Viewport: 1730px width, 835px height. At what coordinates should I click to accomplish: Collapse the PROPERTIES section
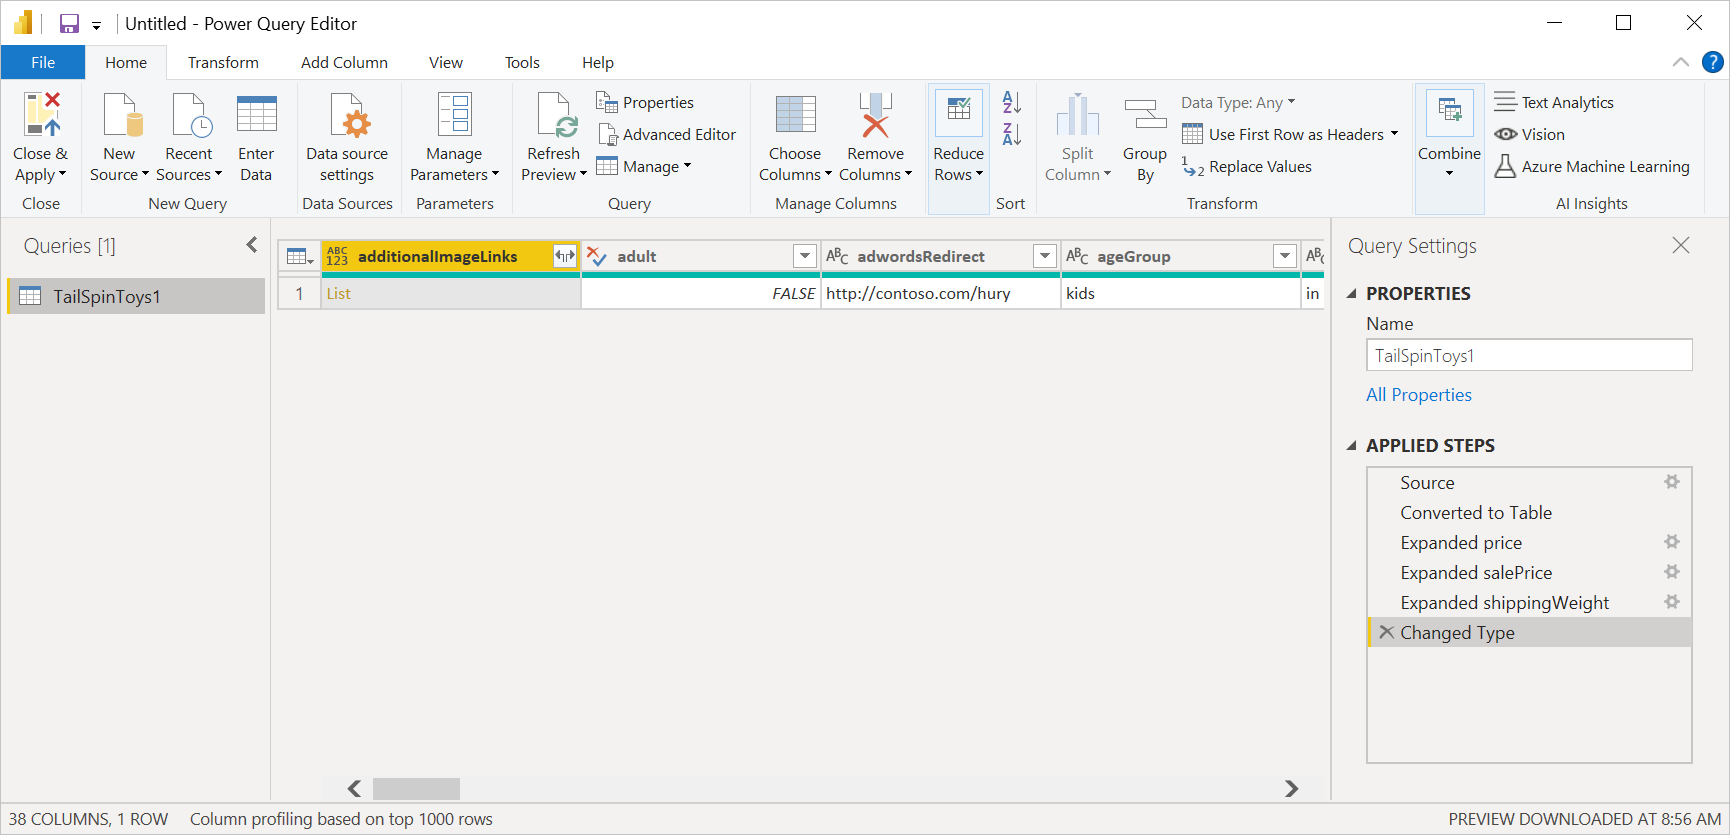[x=1352, y=294]
